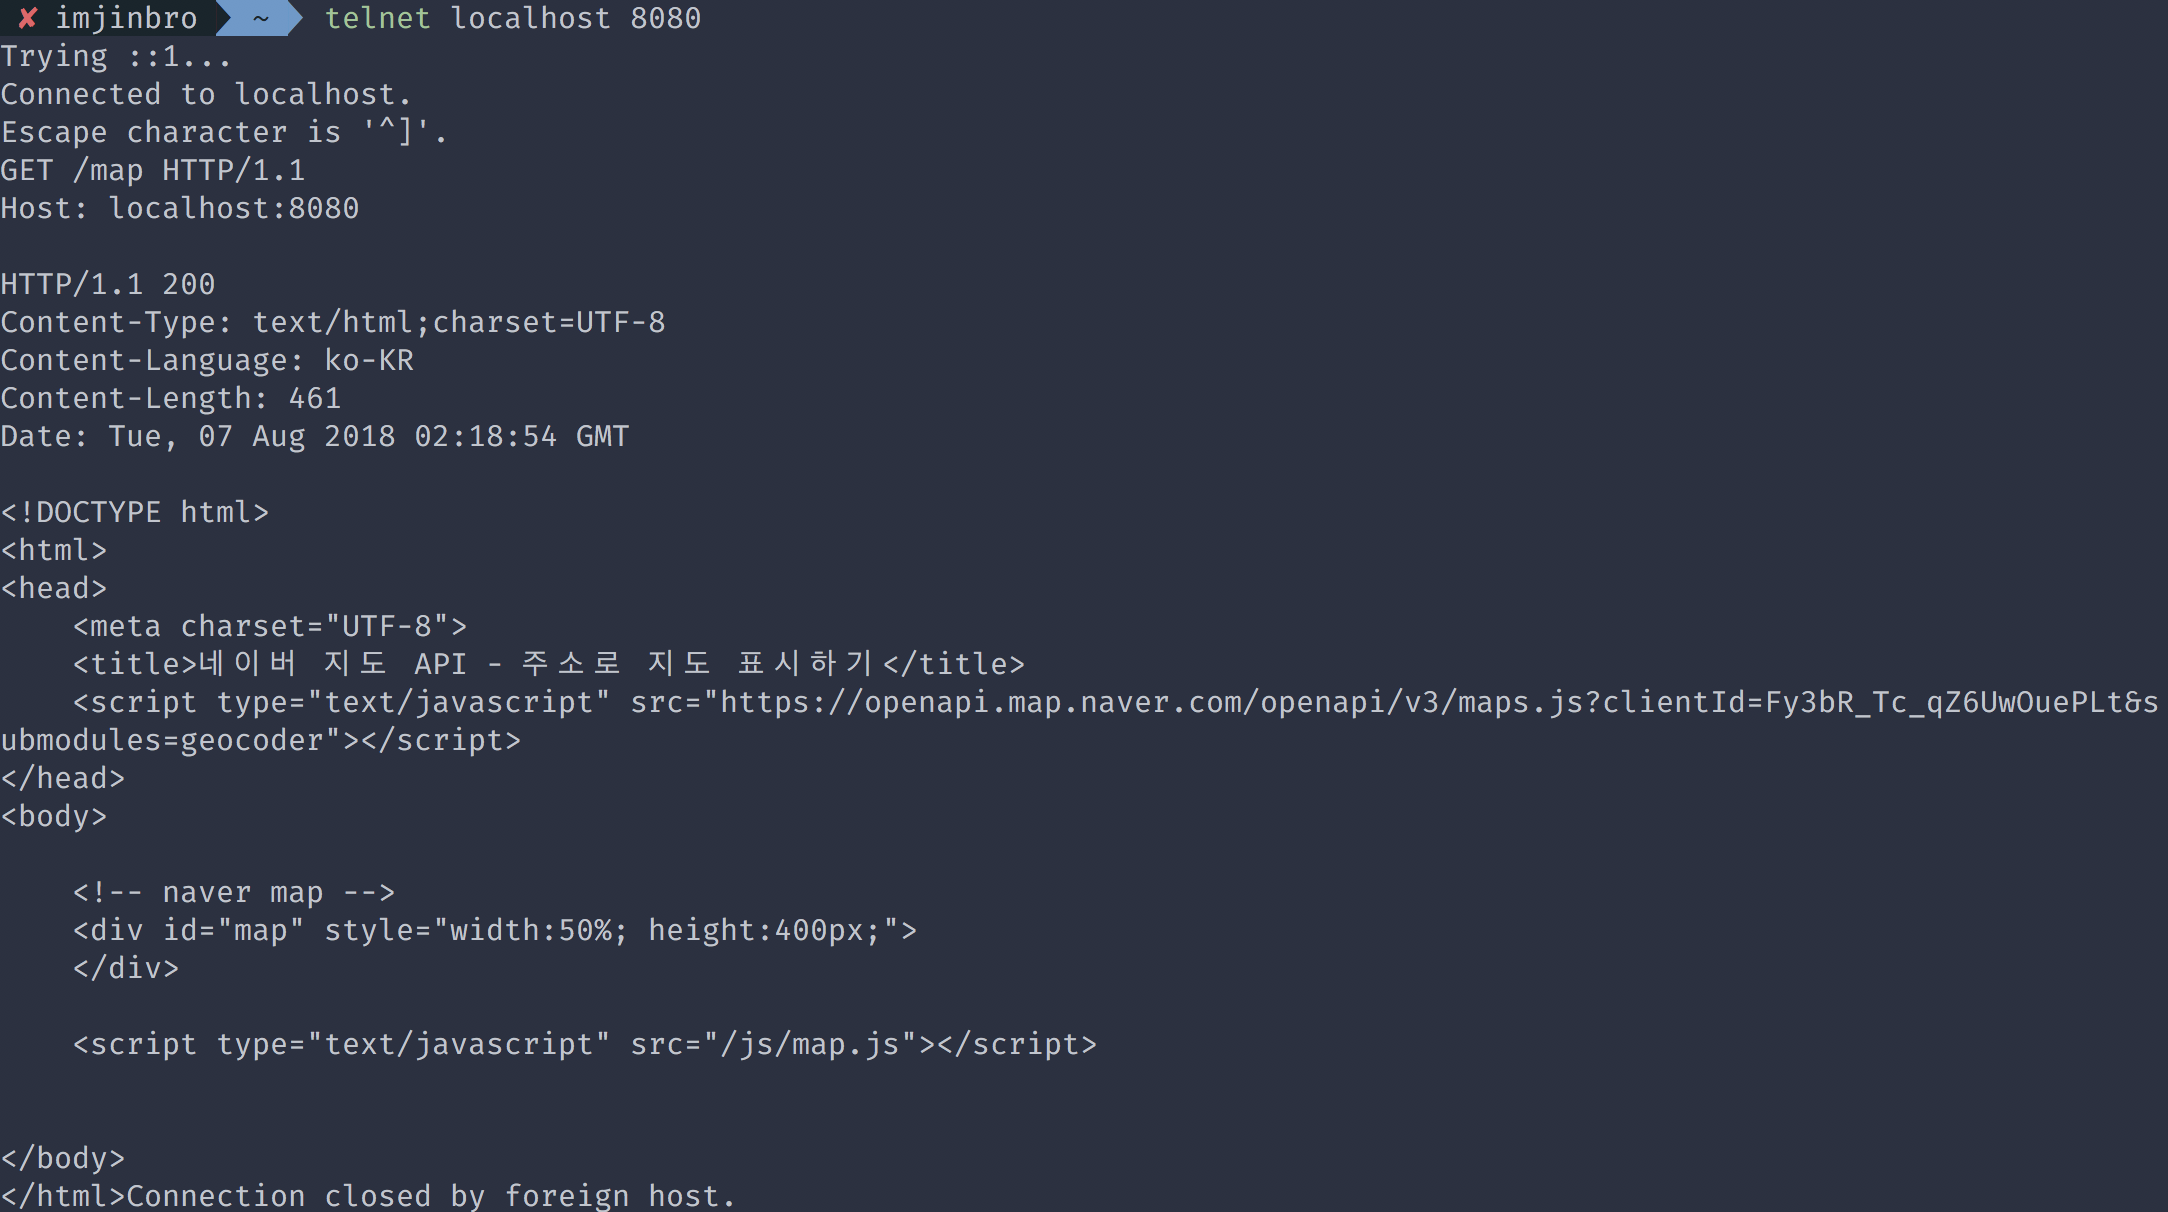The height and width of the screenshot is (1212, 2168).
Task: Click the Korean title tag text
Action: point(549,664)
